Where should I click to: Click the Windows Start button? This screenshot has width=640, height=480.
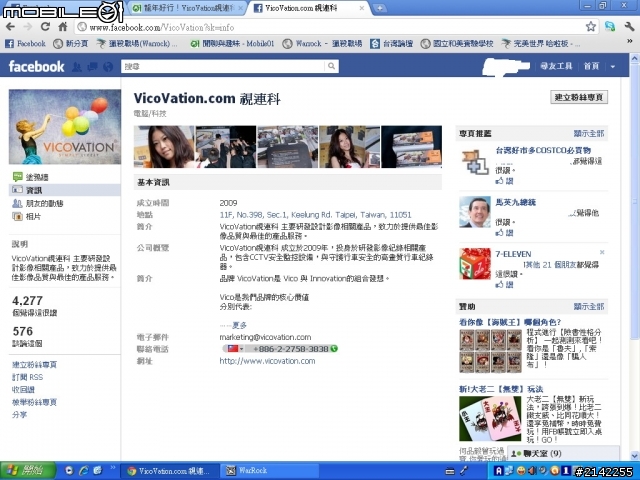tap(27, 471)
